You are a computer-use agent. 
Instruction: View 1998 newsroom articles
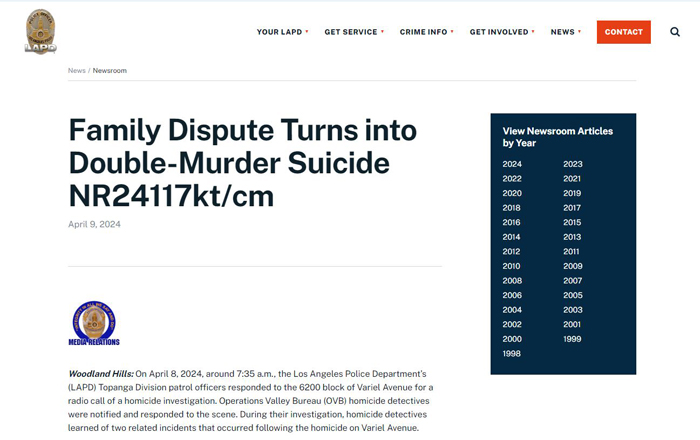(512, 353)
